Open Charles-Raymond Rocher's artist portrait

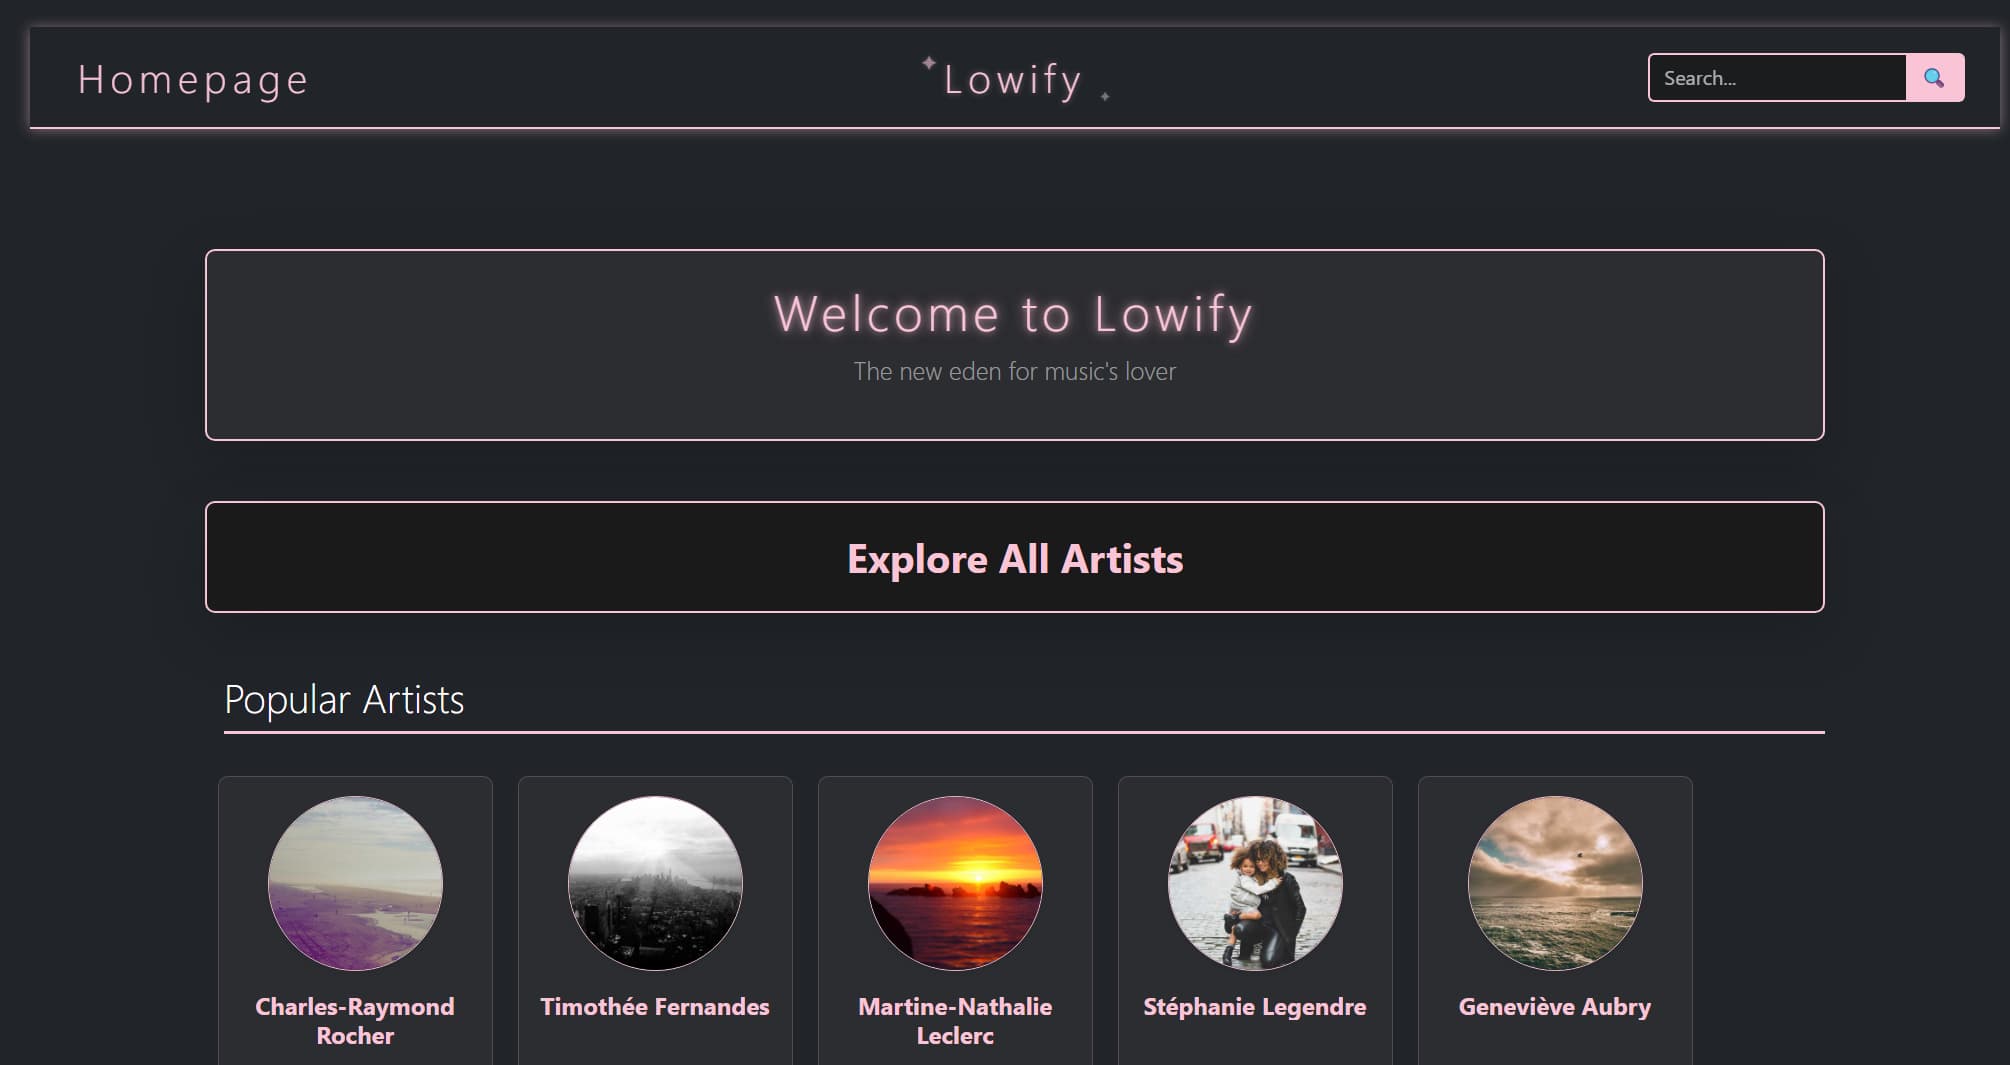(x=355, y=883)
